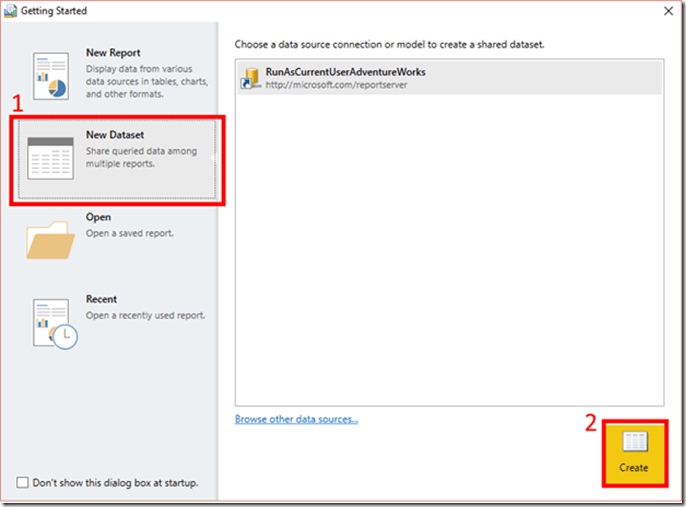
Task: Switch to the New Dataset option label
Action: tap(115, 135)
